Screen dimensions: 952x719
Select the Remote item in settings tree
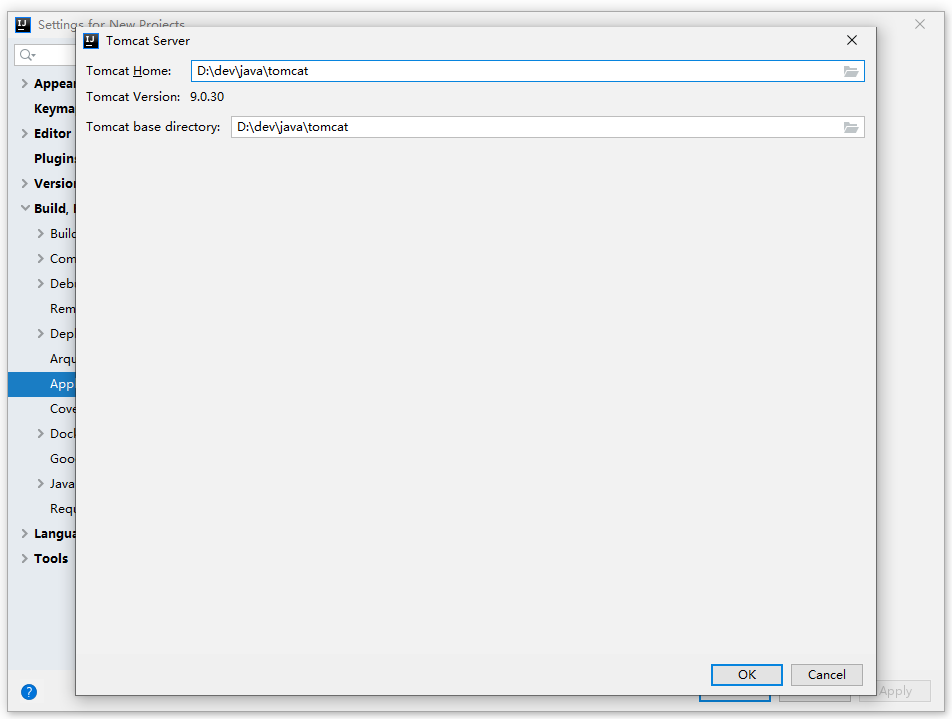coord(63,308)
